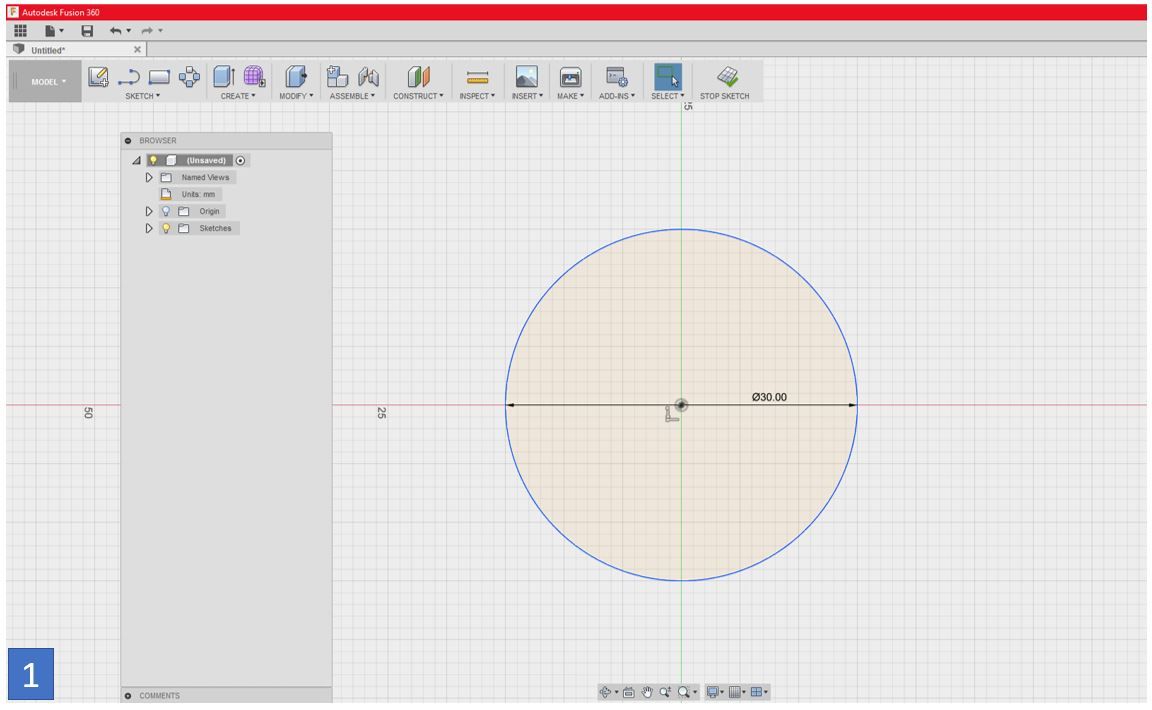Expand the Sketches folder

pos(149,229)
